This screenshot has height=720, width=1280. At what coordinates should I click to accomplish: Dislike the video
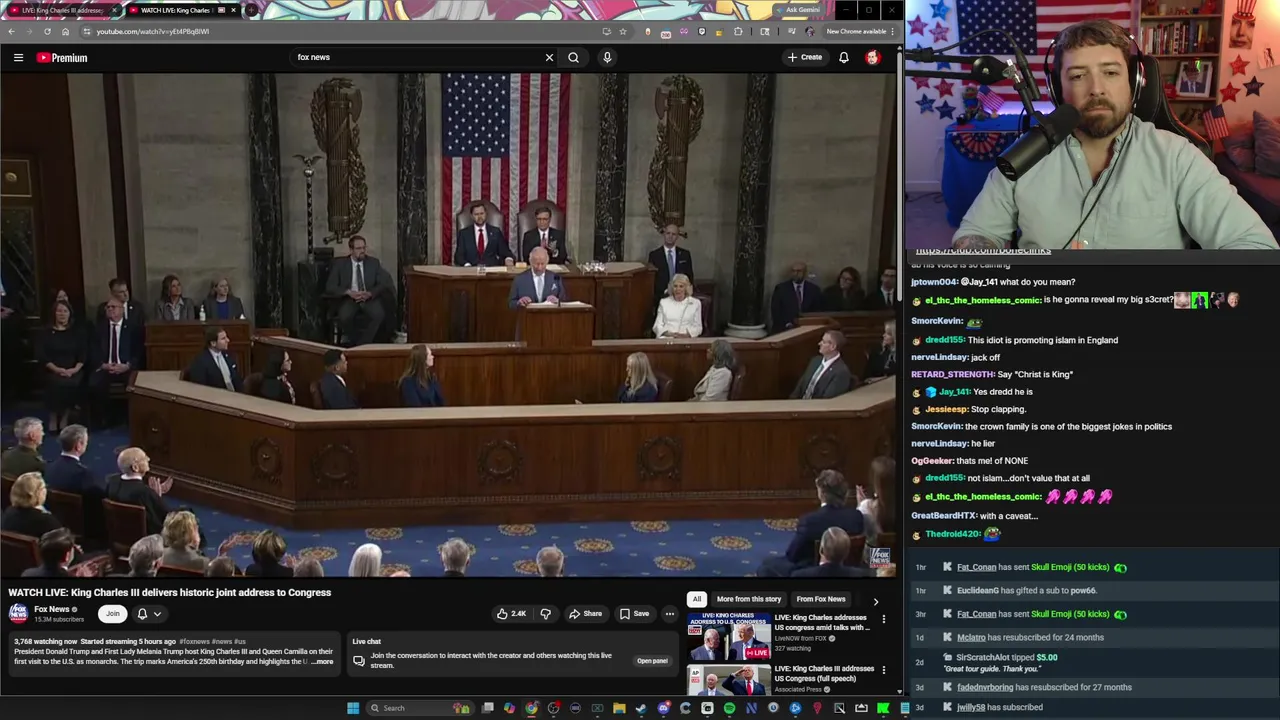[x=545, y=614]
